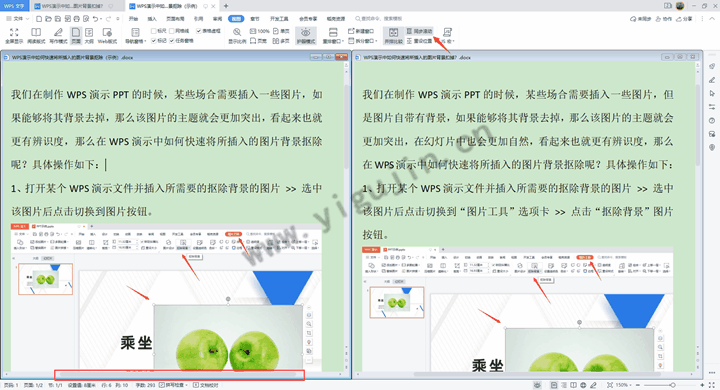Click the status bar zoom slider handle

pyautogui.click(x=673, y=385)
